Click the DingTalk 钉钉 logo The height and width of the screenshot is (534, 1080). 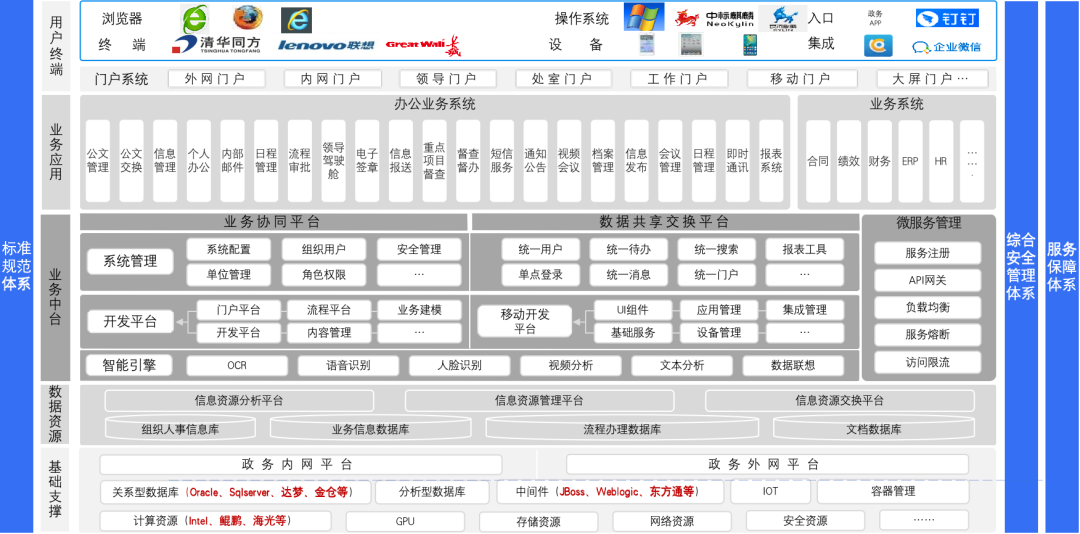pyautogui.click(x=947, y=18)
